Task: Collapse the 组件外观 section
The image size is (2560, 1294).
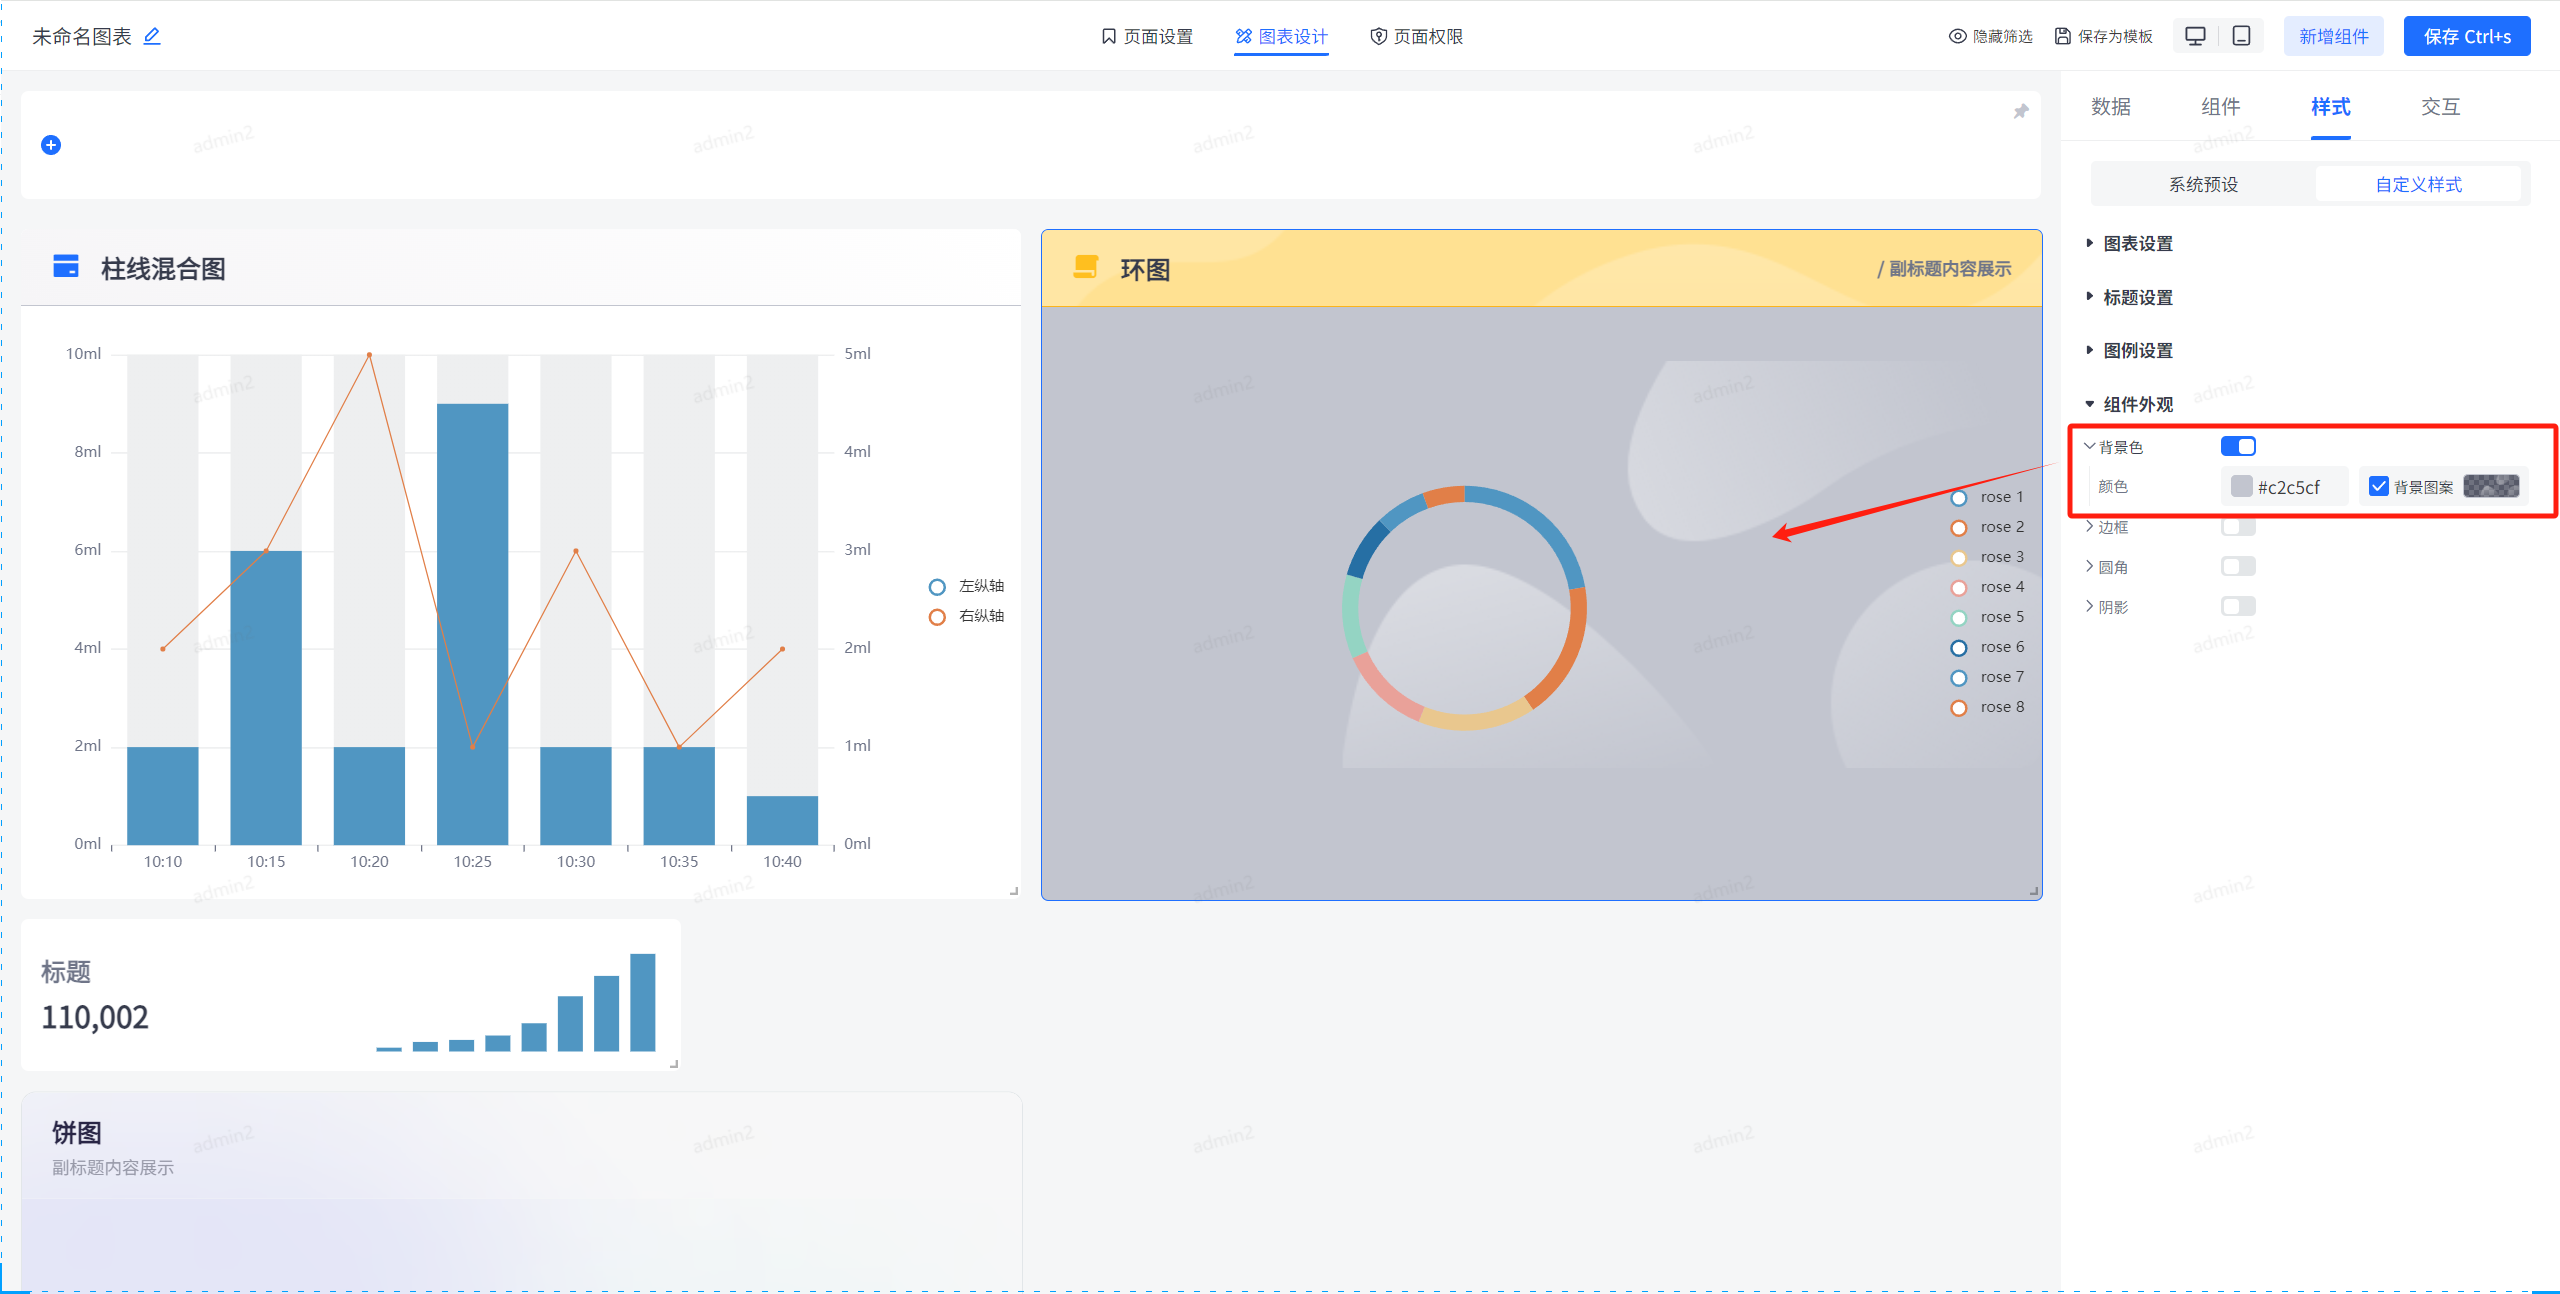Action: point(2137,404)
